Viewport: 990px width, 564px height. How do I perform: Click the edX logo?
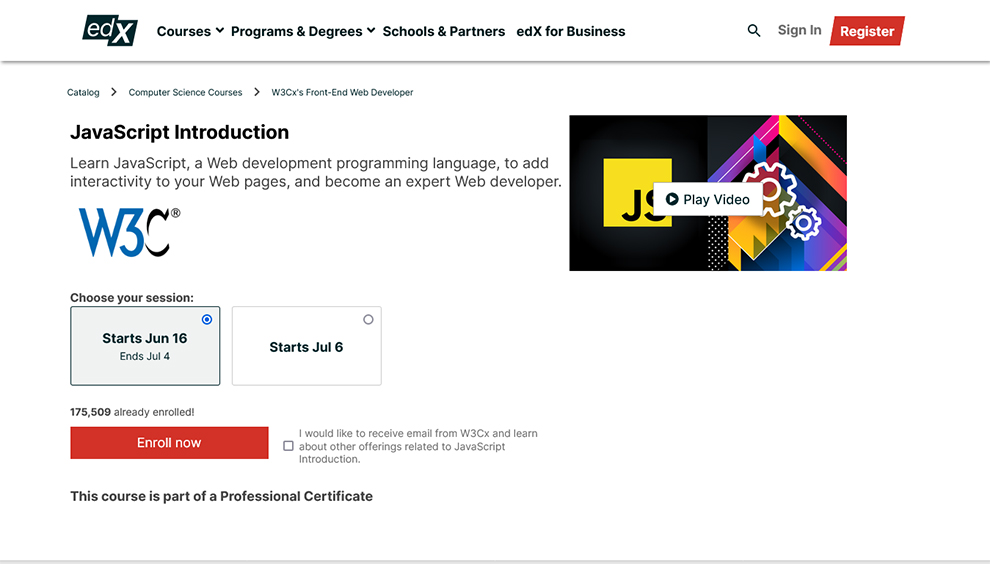coord(110,30)
